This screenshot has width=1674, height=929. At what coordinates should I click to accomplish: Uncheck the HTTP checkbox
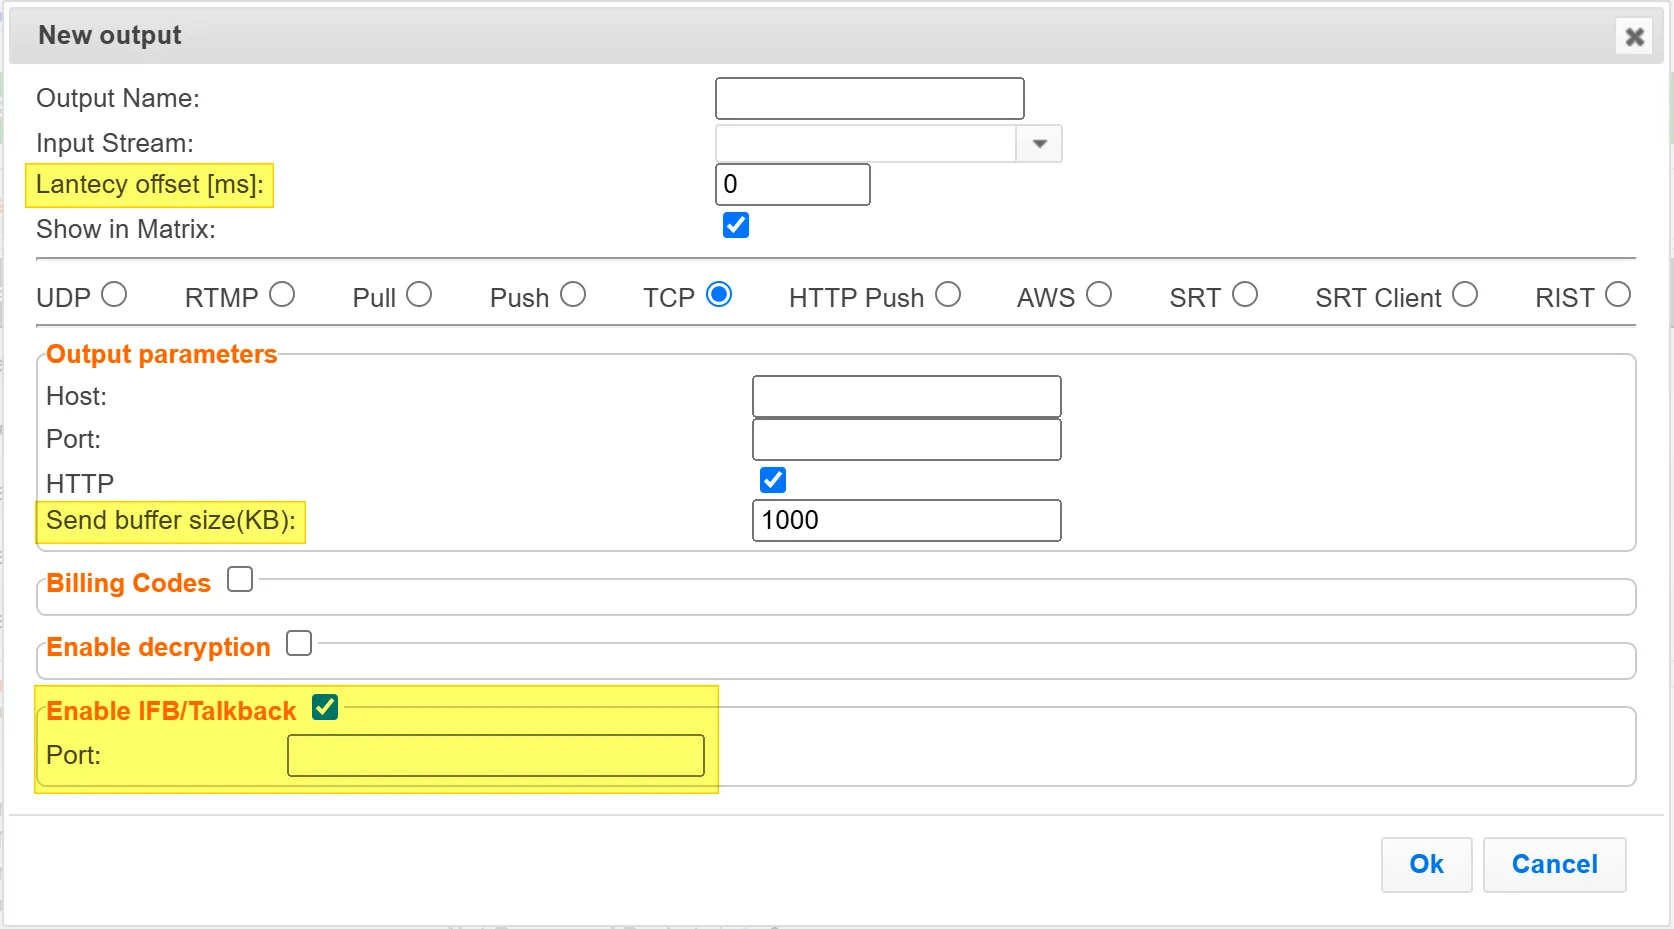[x=773, y=480]
